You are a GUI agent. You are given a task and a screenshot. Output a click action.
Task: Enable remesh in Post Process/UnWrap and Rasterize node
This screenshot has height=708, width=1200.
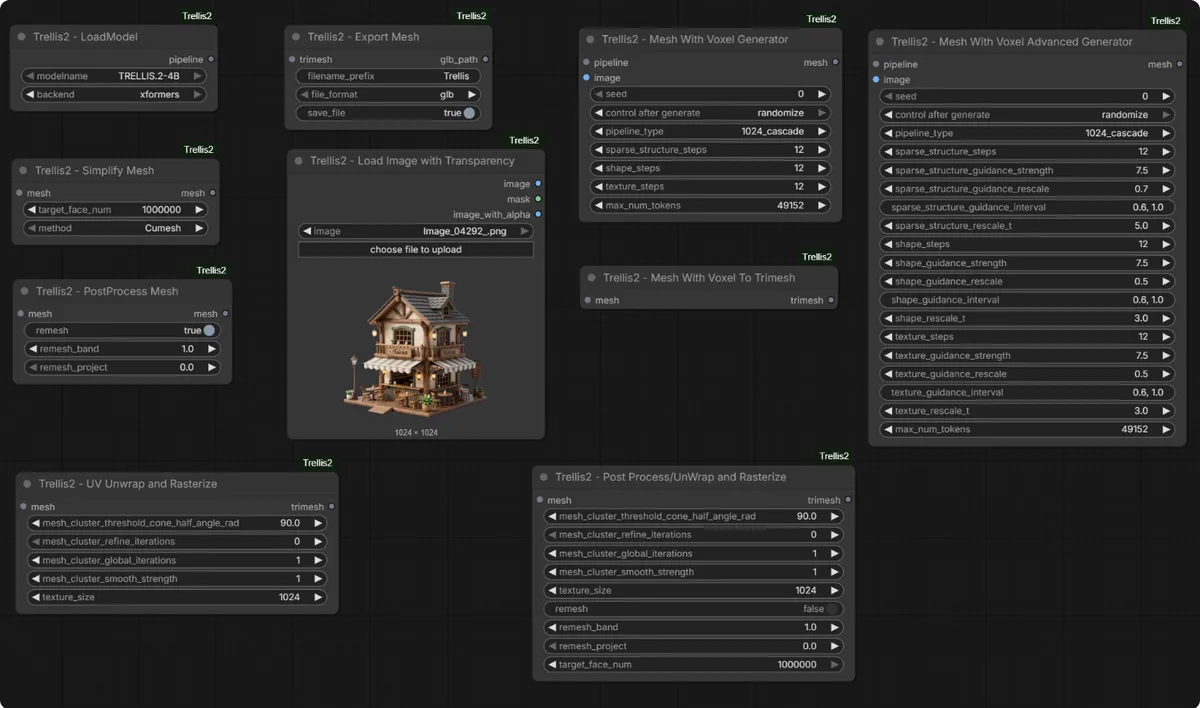coord(833,609)
